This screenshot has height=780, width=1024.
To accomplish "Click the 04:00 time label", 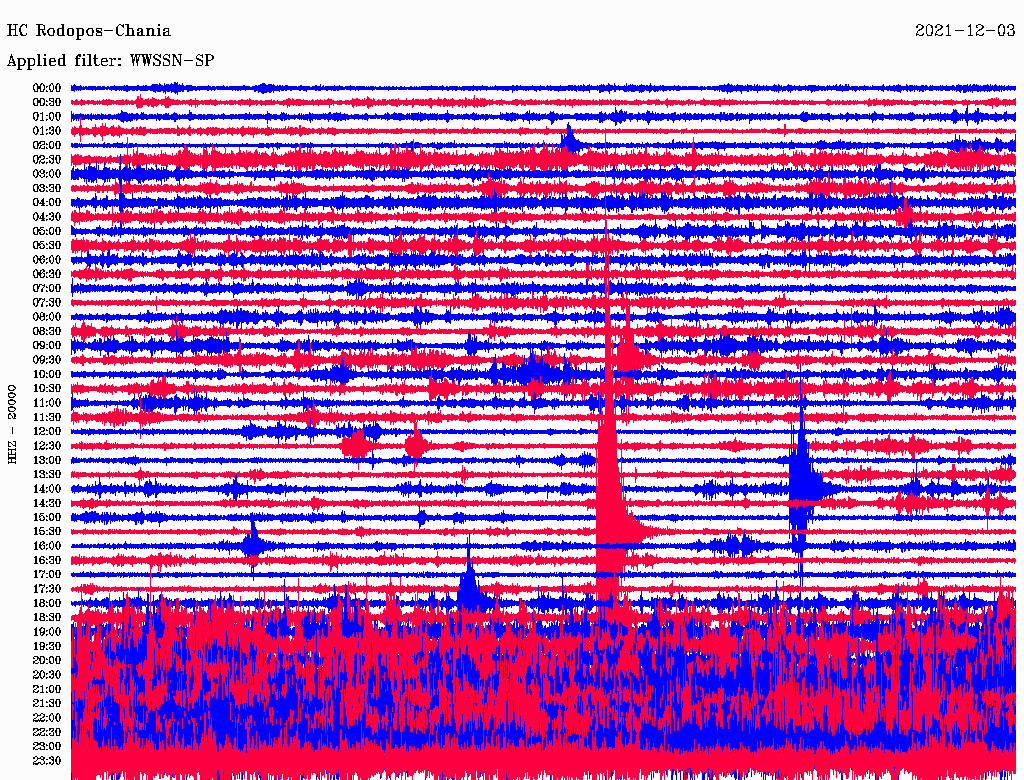I will (x=47, y=203).
